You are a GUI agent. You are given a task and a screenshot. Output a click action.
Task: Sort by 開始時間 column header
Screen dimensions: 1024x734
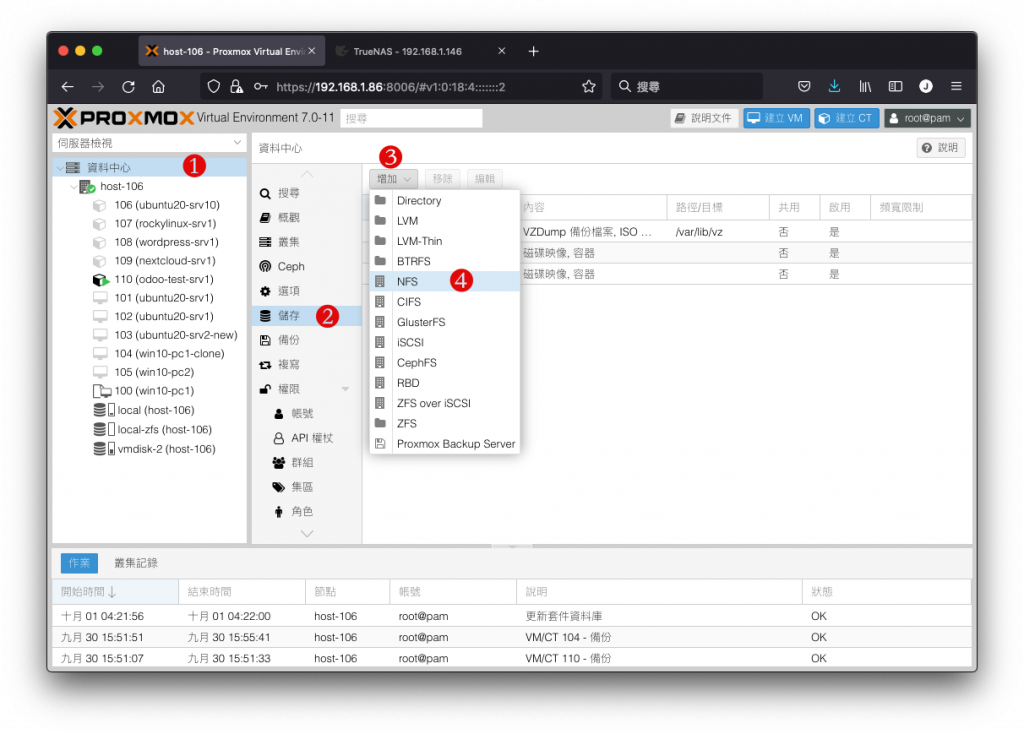pos(115,592)
